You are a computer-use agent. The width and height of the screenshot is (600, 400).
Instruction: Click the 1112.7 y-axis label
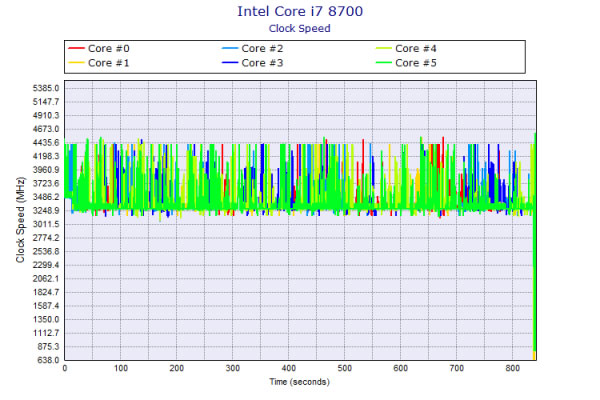(46, 333)
